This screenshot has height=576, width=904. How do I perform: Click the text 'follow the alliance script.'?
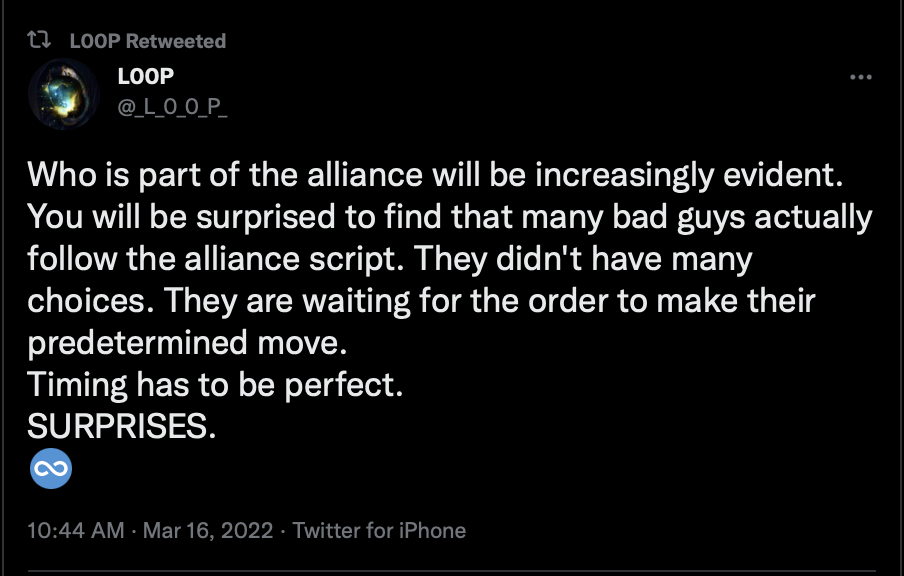point(216,258)
